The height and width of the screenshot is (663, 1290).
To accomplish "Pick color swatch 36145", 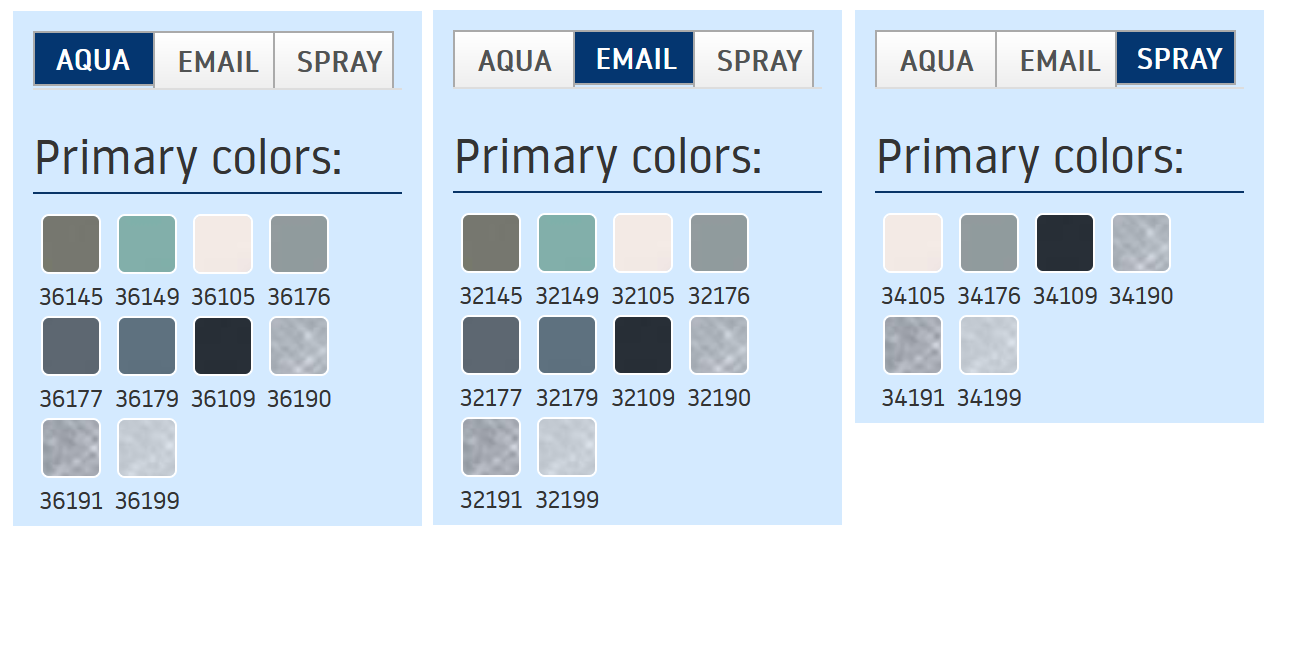I will [x=71, y=244].
